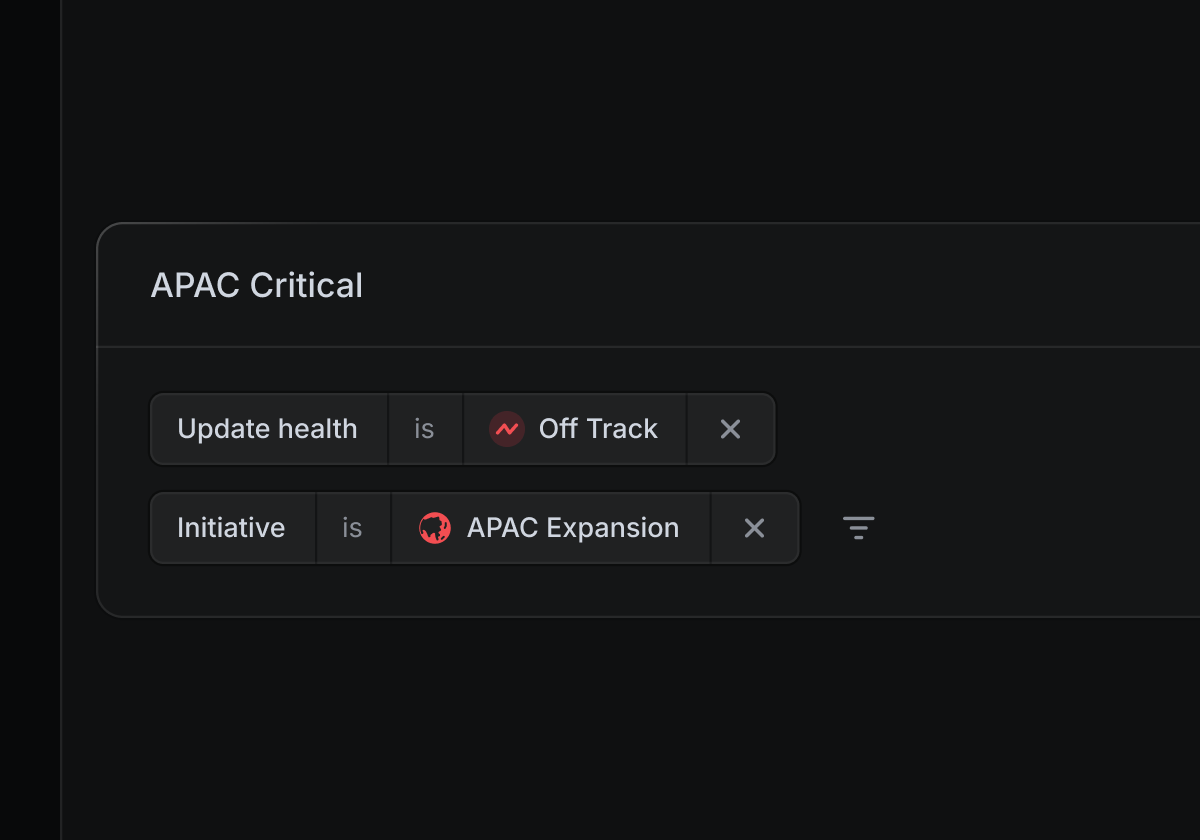Add another filter using the funnel-lines icon
This screenshot has height=840, width=1200.
click(858, 528)
